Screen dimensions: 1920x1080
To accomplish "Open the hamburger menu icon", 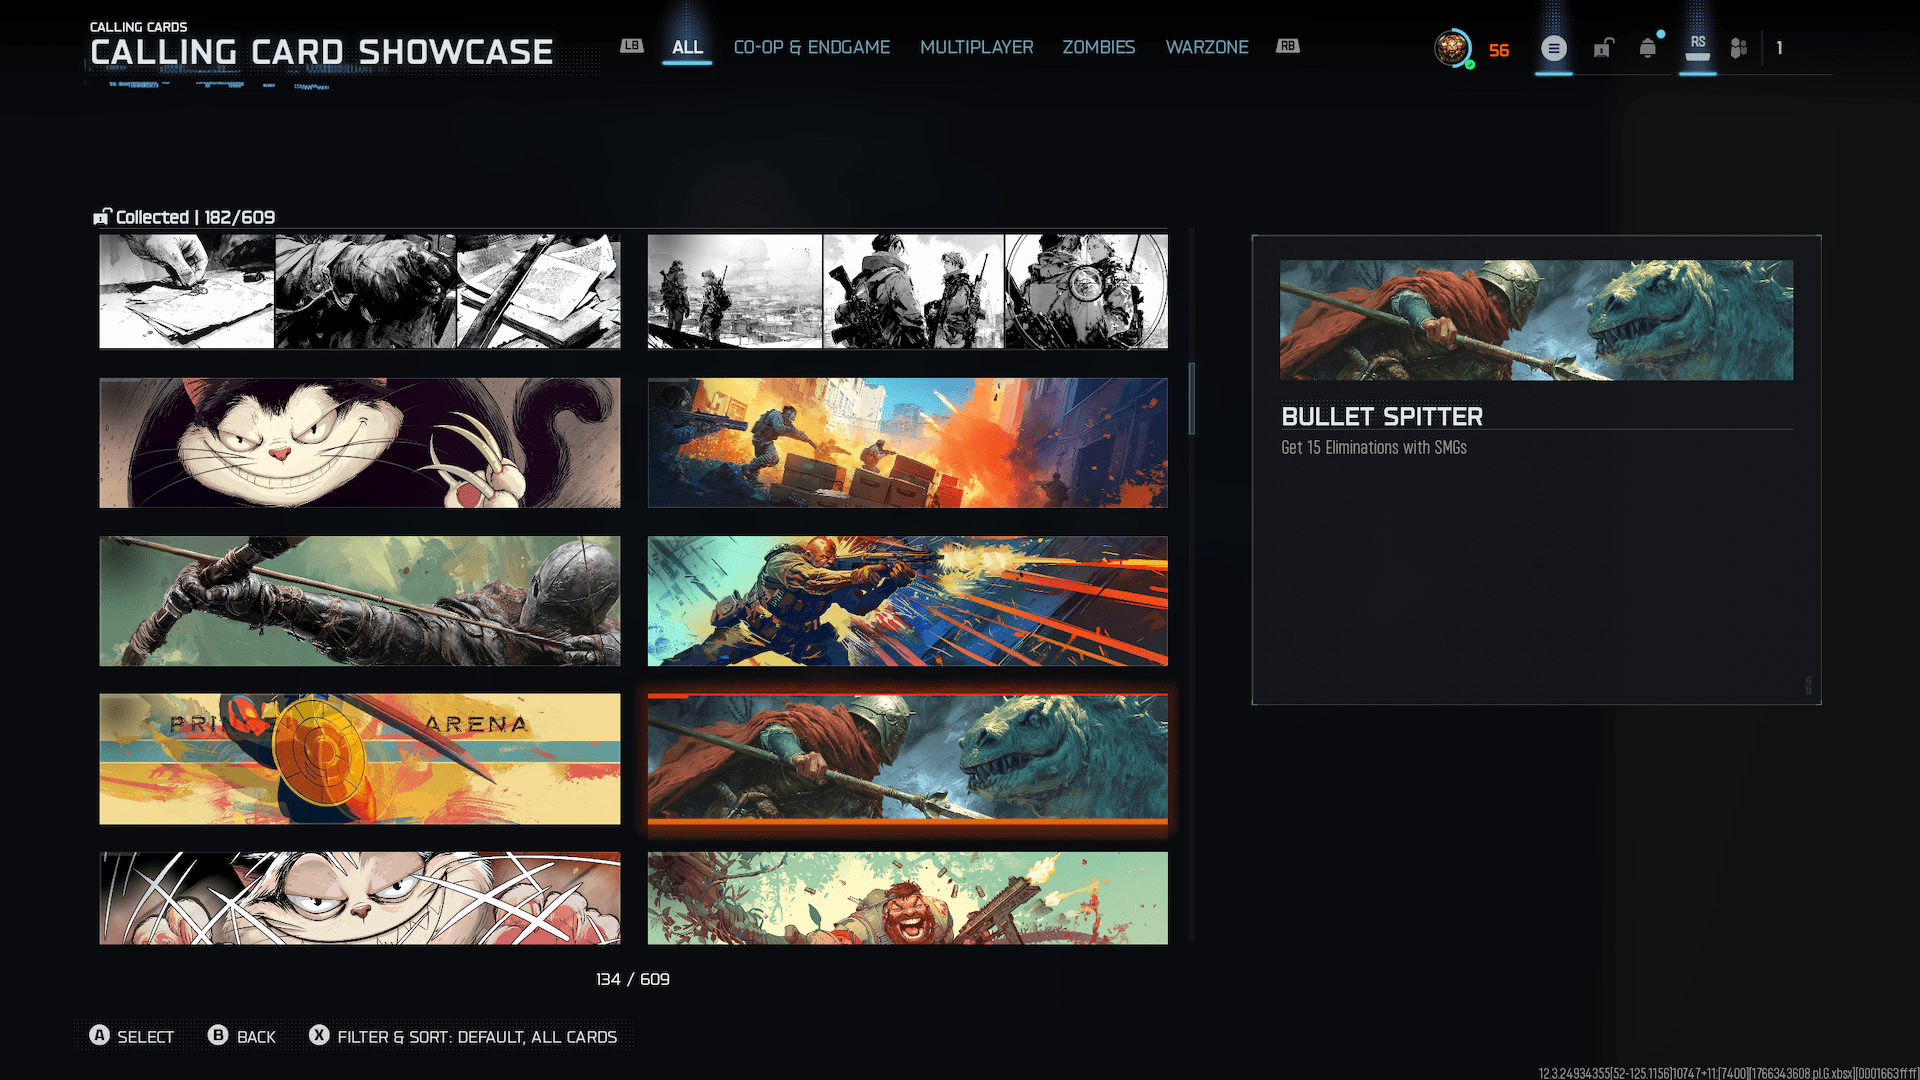I will [1553, 48].
